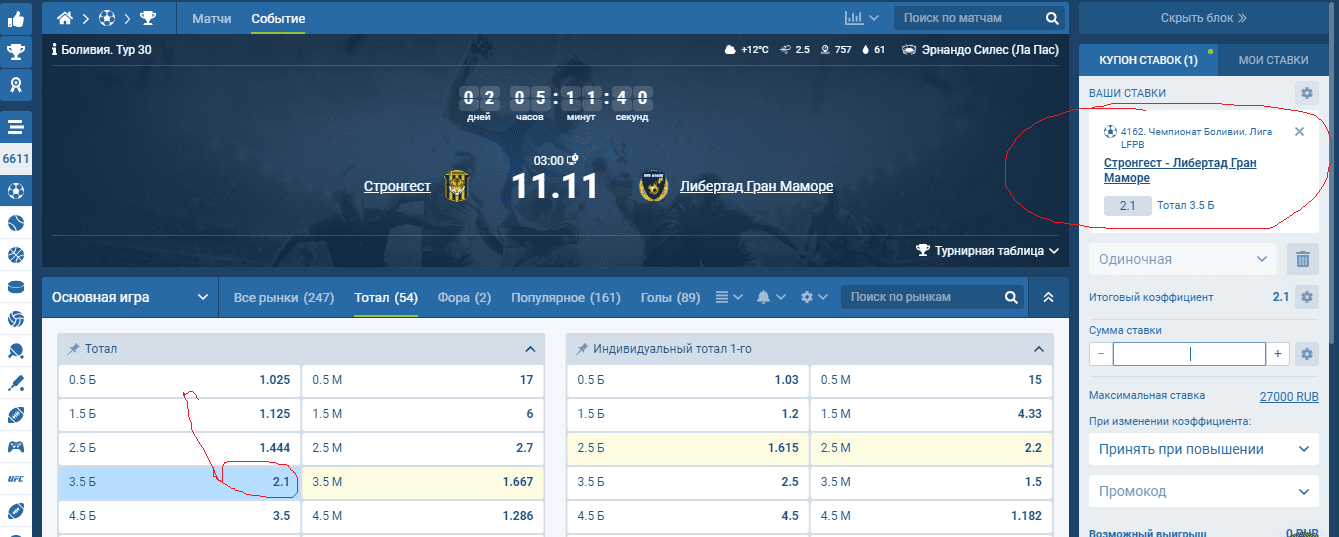Switch to the Фора (2) tab

click(x=464, y=297)
